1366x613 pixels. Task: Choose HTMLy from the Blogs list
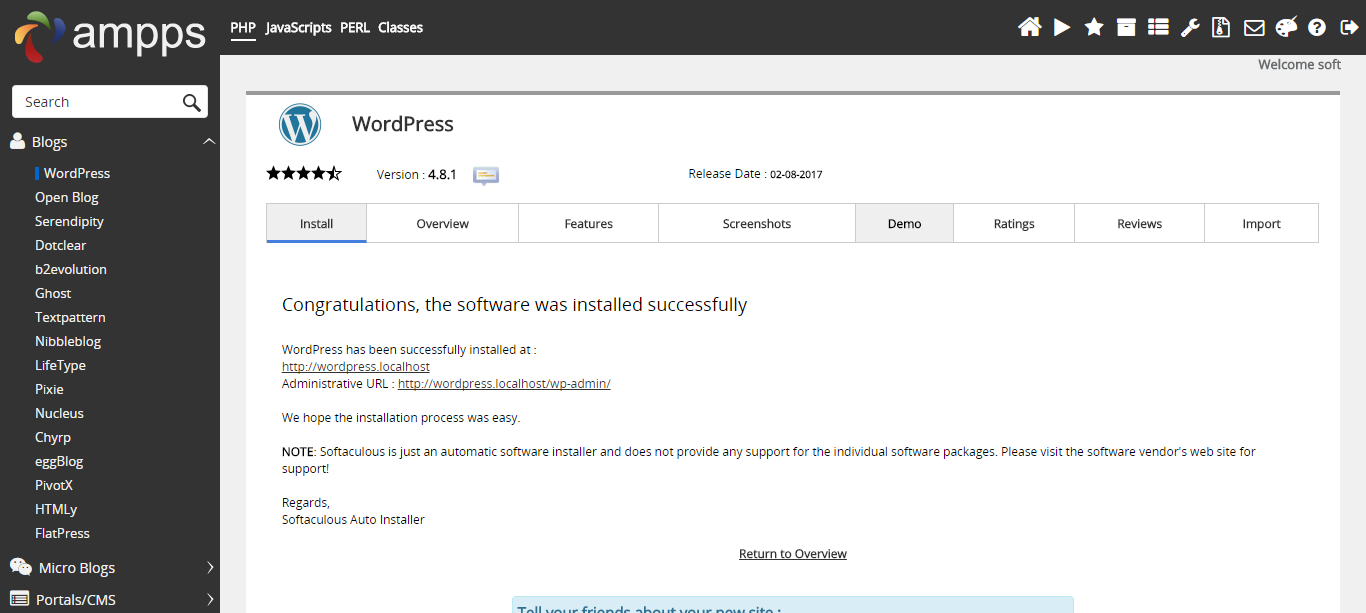56,509
